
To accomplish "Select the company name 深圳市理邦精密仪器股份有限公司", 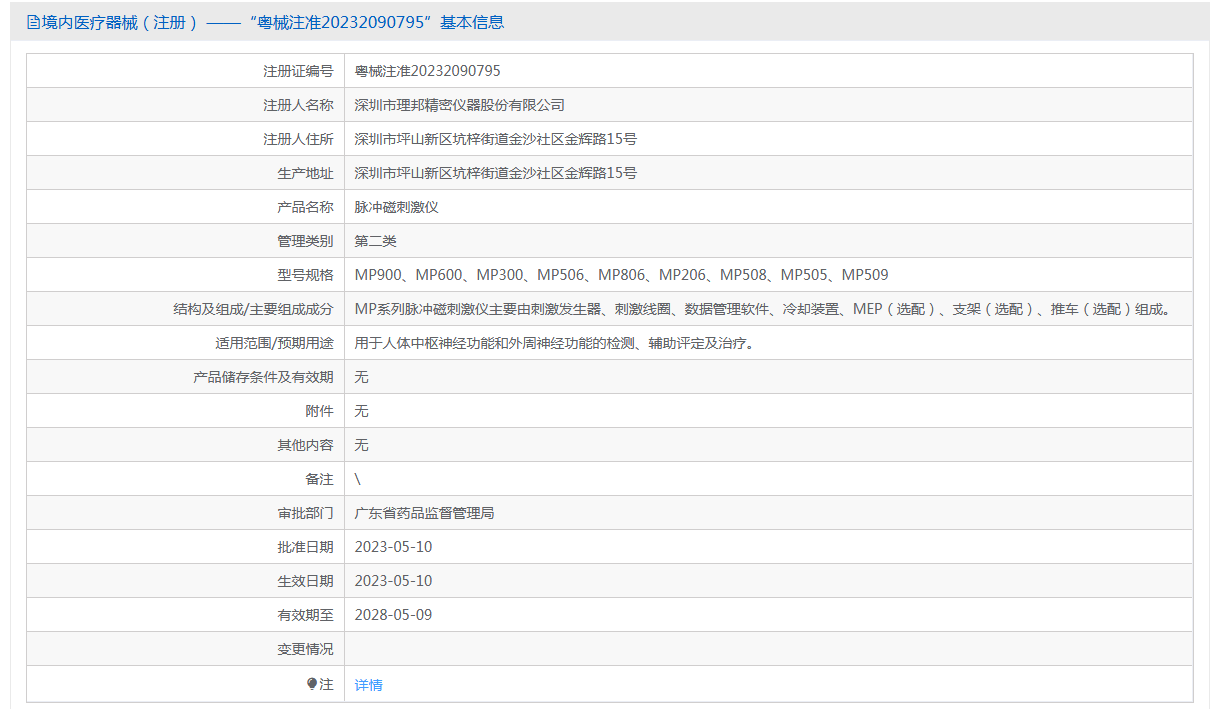I will point(460,105).
